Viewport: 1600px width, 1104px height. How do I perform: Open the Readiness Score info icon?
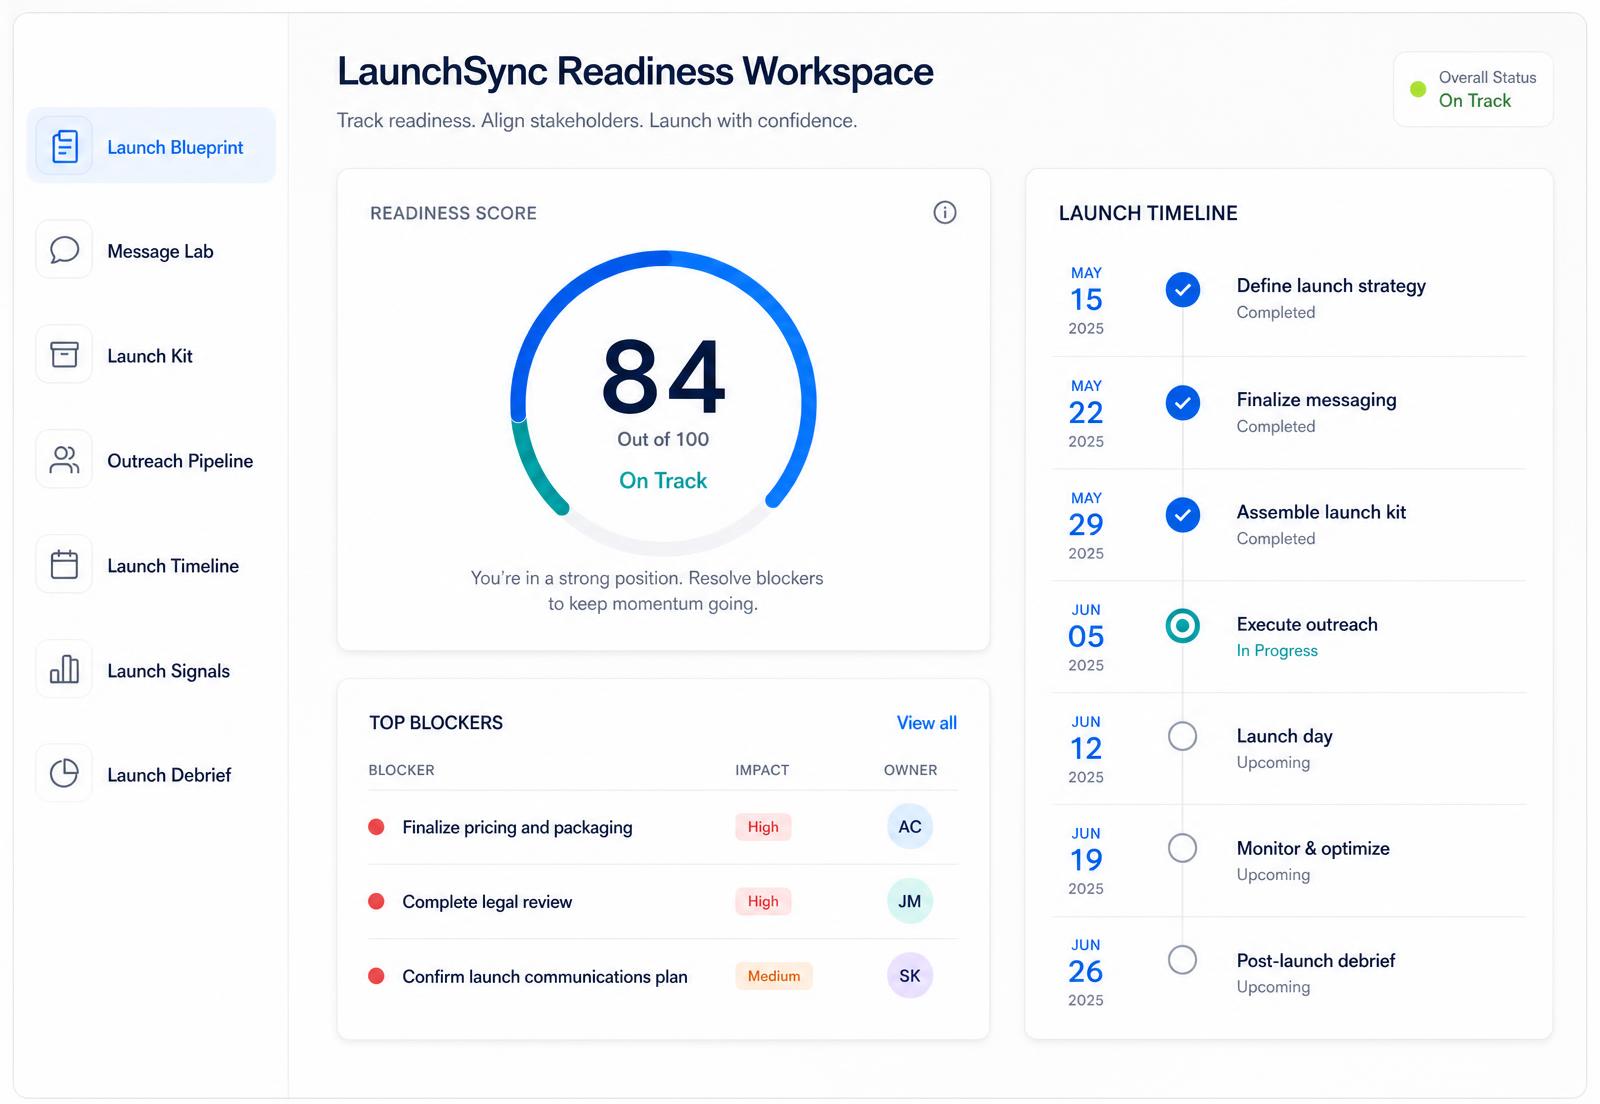point(945,212)
